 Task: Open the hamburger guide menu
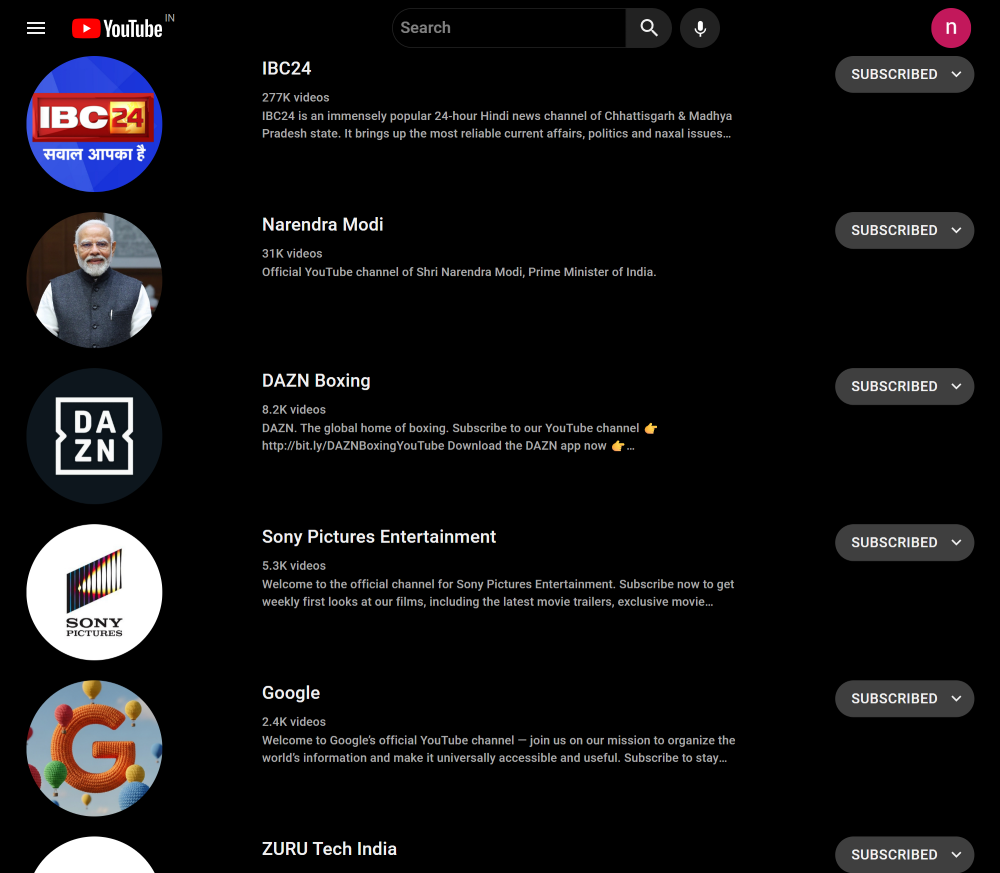click(x=36, y=28)
